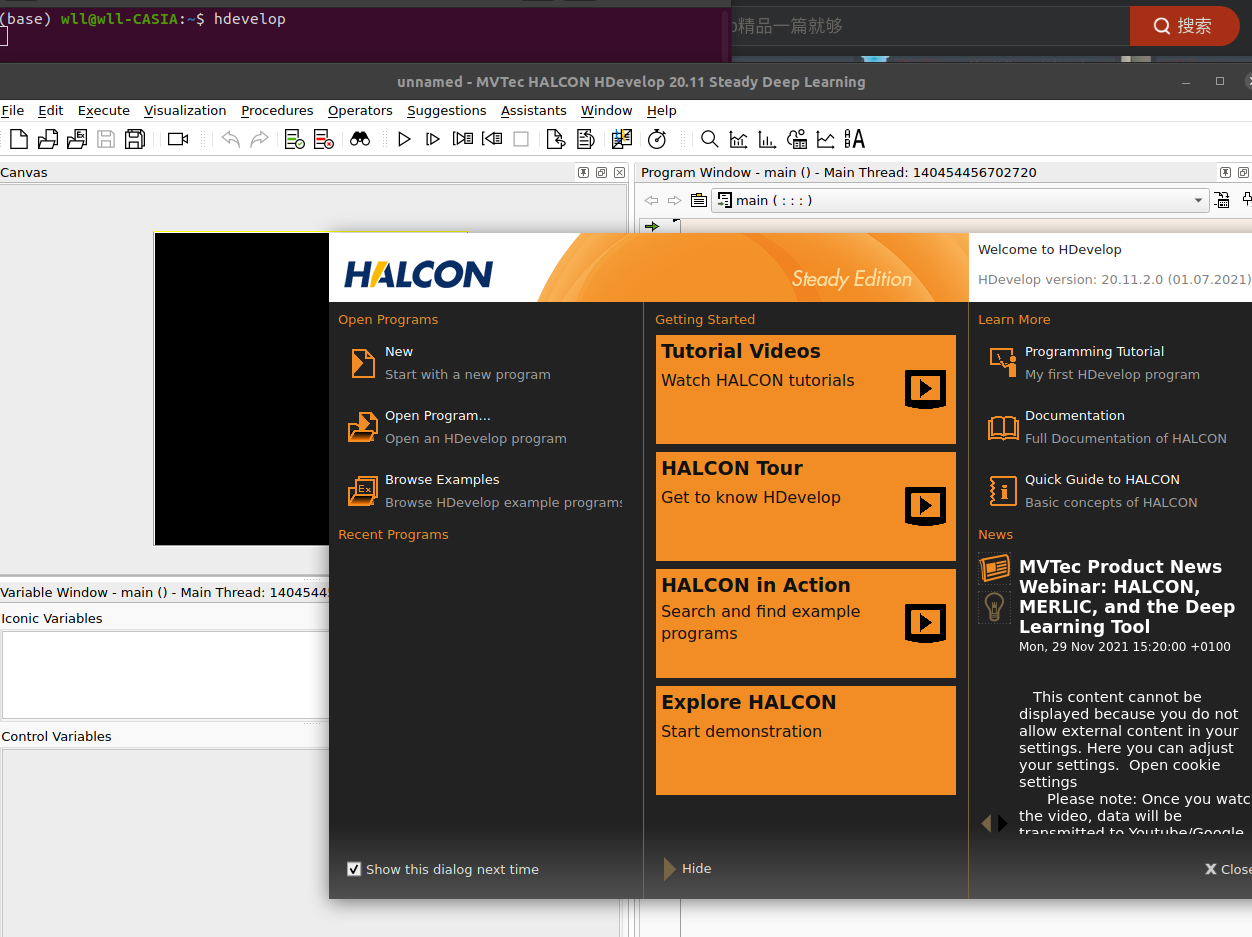Screen dimensions: 1252x937
Task: Select the binoculars Find tool
Action: tap(360, 139)
